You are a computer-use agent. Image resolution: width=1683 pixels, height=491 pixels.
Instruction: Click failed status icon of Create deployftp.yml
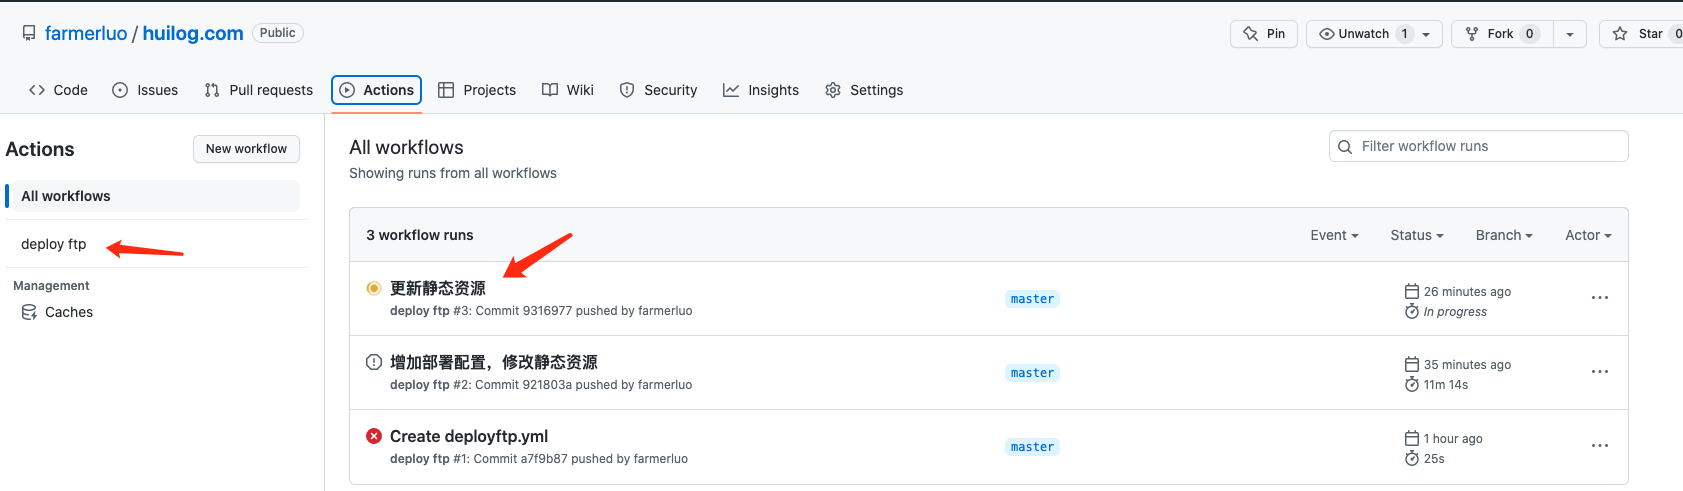(374, 436)
